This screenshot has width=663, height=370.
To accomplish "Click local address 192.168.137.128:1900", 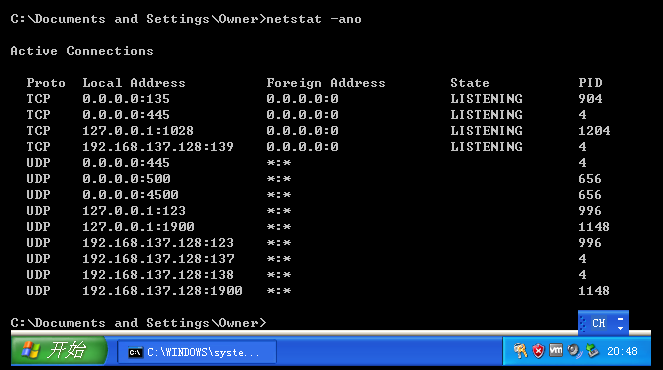I will click(162, 291).
